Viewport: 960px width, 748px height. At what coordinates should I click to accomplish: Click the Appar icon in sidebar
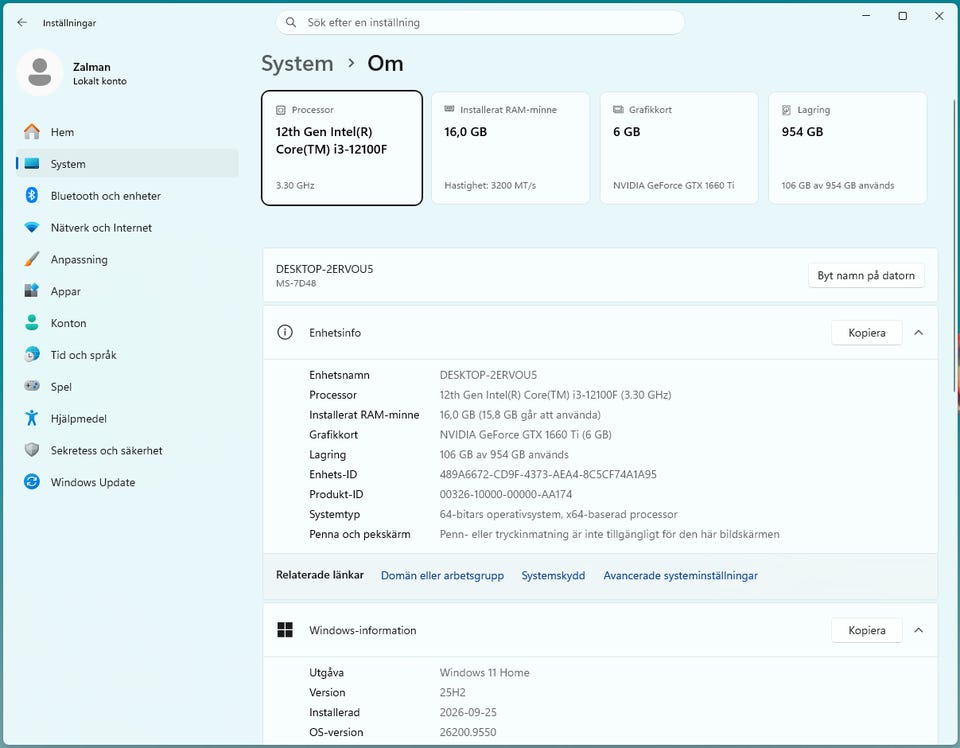pyautogui.click(x=32, y=291)
